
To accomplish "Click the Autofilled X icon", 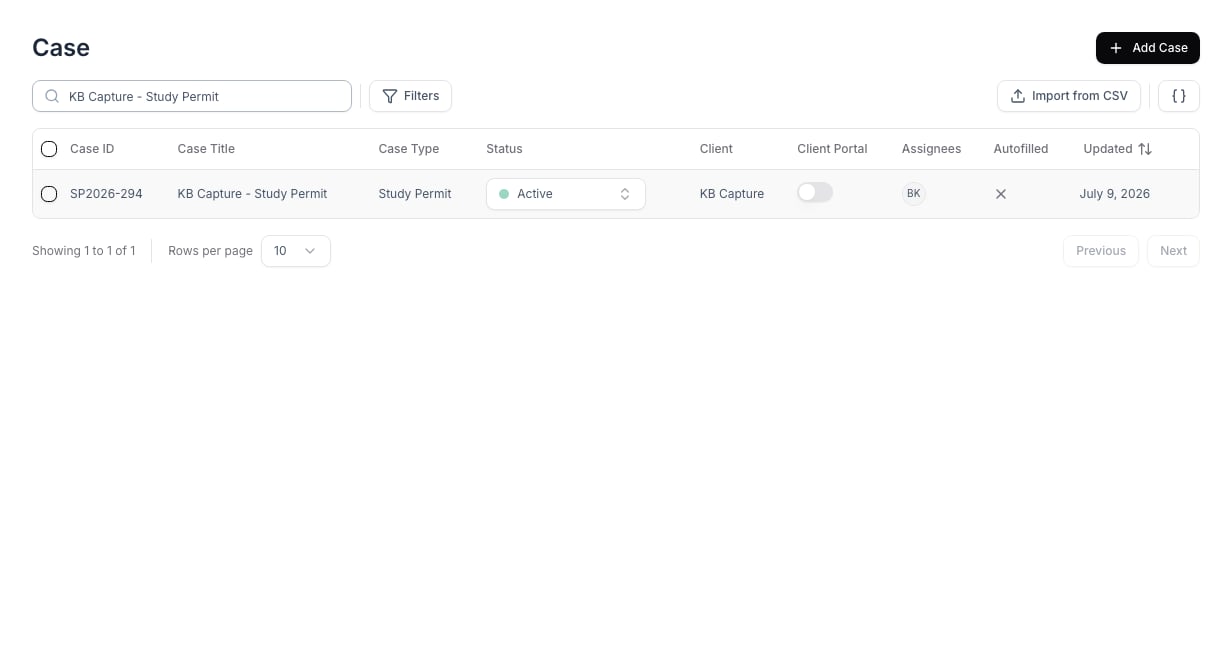I will [x=1001, y=194].
